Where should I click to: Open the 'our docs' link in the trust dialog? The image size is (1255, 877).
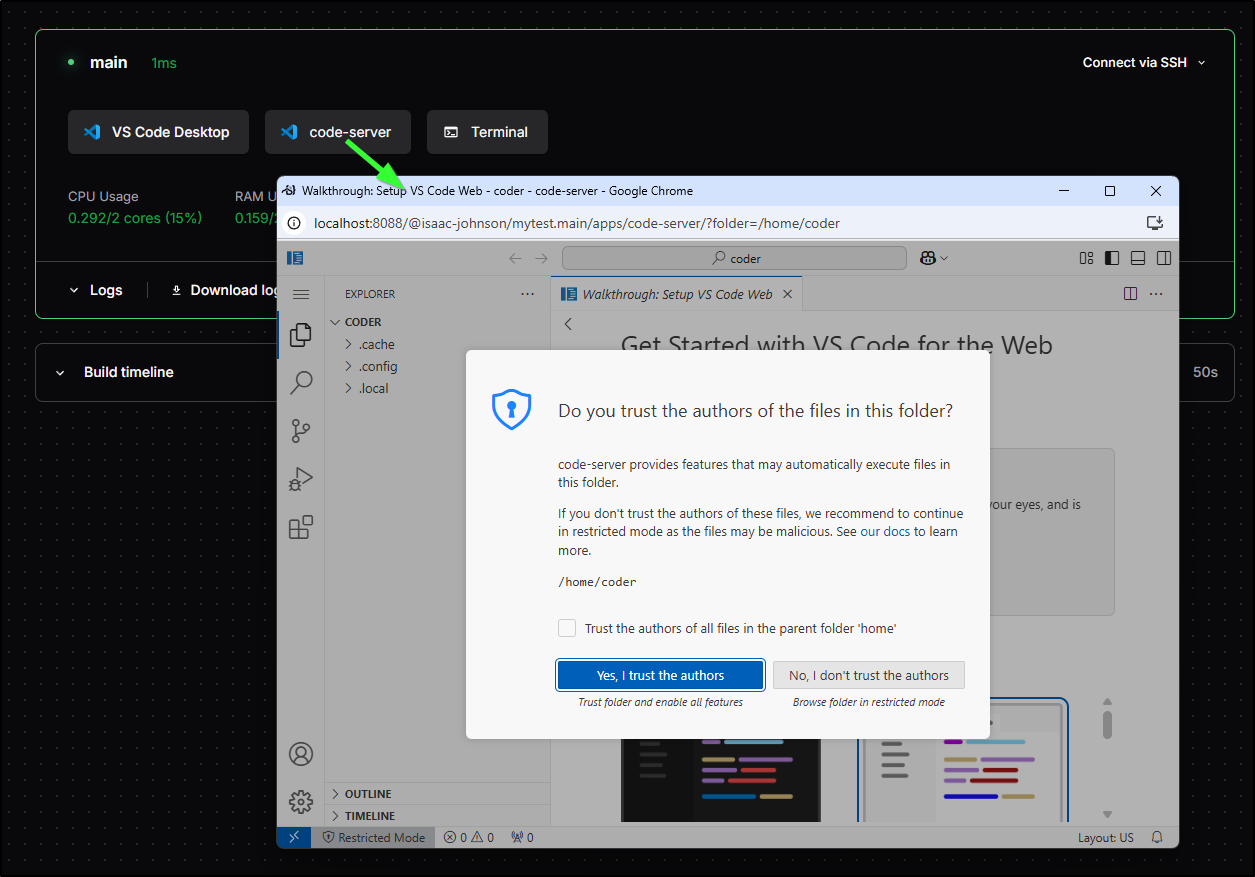(x=885, y=531)
